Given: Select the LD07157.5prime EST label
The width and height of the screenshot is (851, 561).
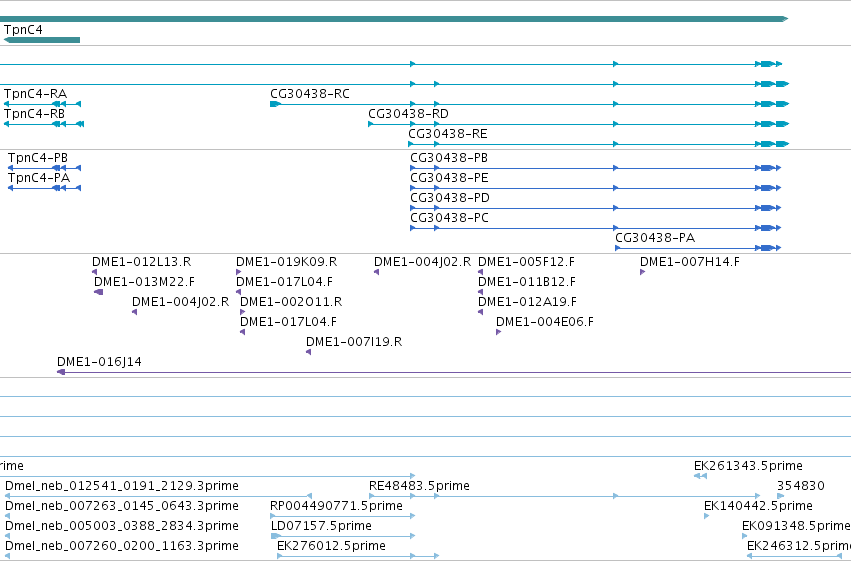Looking at the screenshot, I should pyautogui.click(x=321, y=526).
